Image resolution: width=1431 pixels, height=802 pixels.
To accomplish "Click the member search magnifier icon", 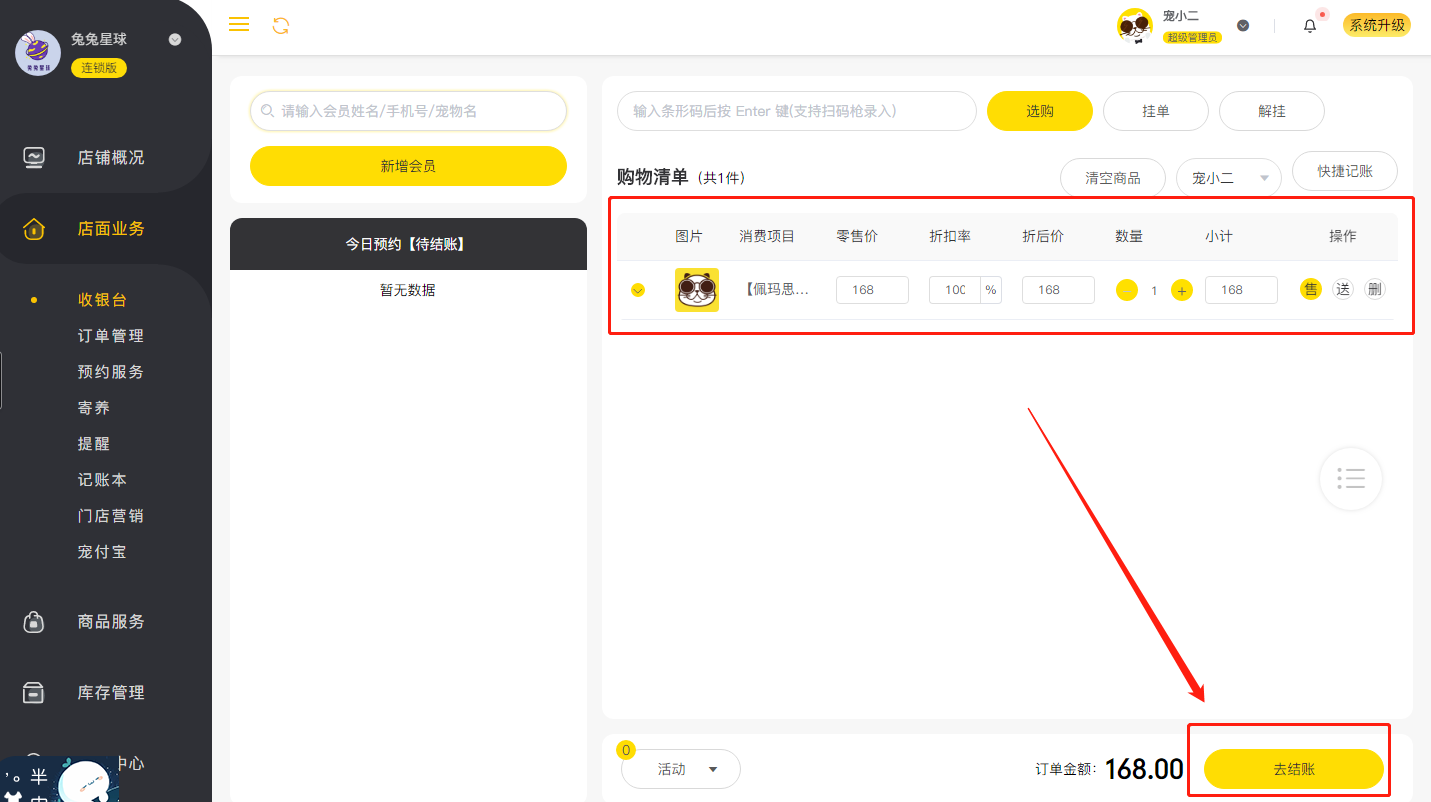I will [267, 111].
